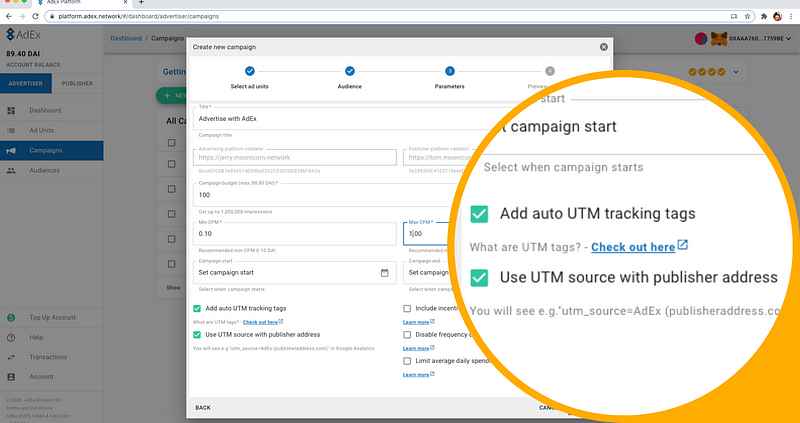
Task: Click the round account identicon beside MetaMask
Action: (702, 39)
